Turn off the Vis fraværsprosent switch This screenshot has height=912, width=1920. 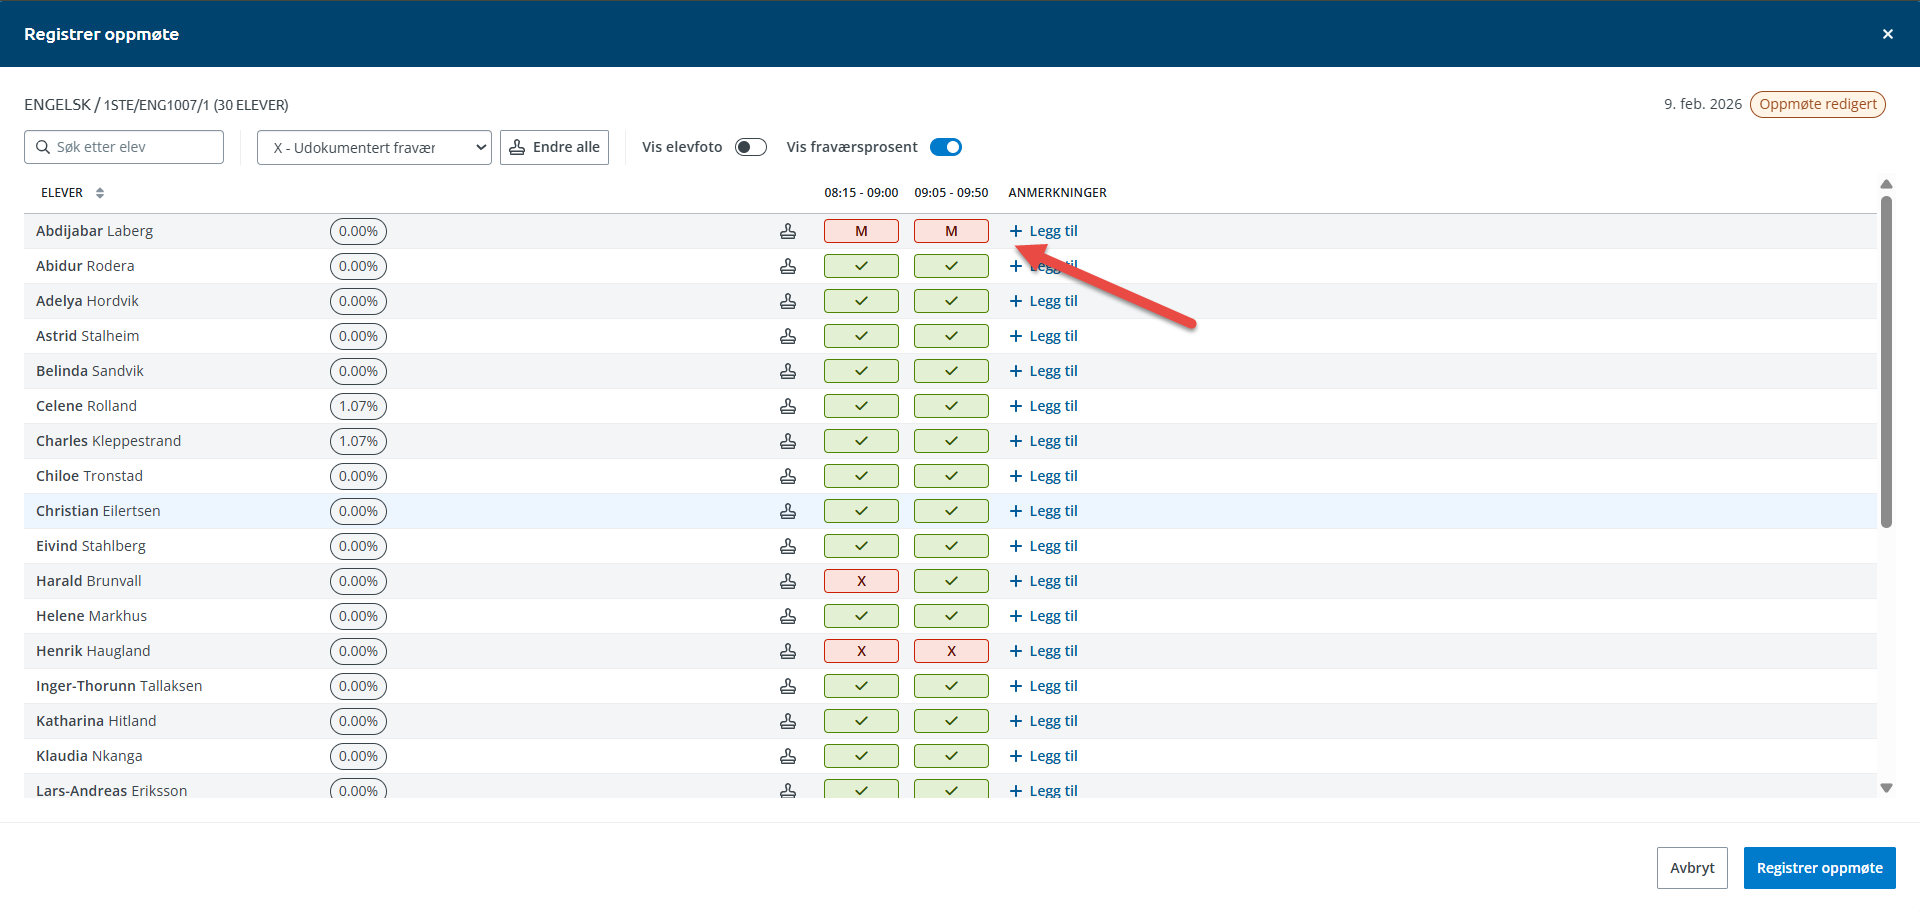coord(946,147)
